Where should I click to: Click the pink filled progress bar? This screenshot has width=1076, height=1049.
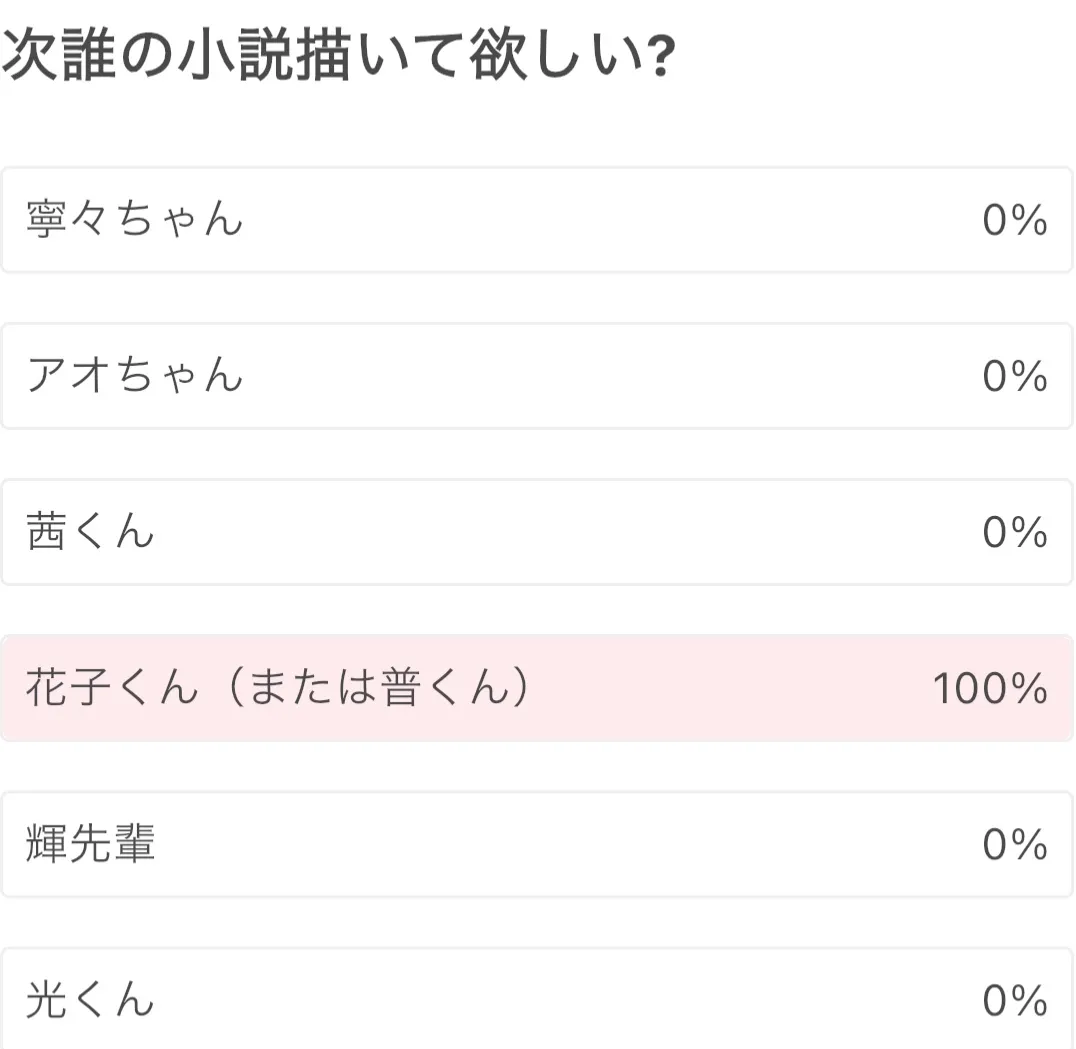(537, 688)
